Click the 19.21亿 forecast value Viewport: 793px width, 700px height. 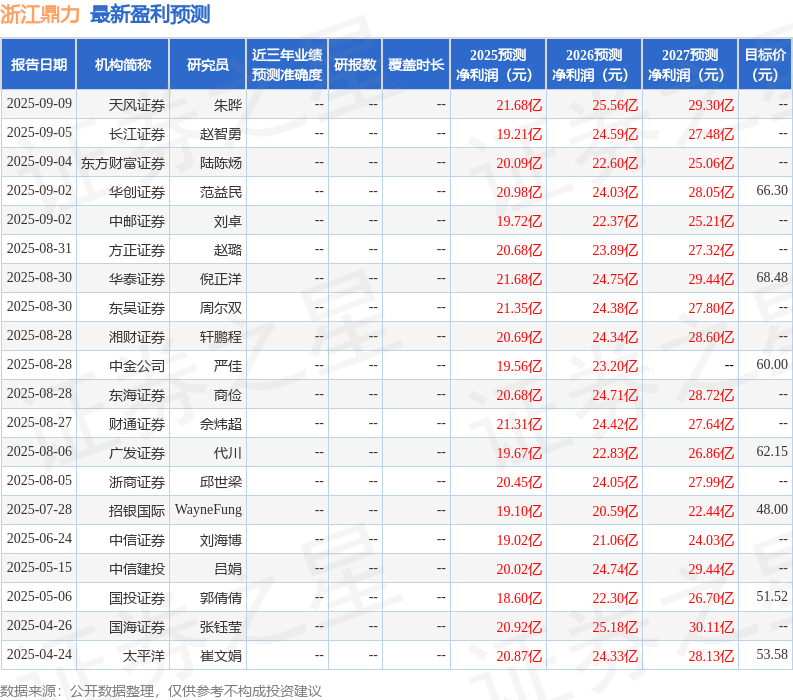coord(519,134)
